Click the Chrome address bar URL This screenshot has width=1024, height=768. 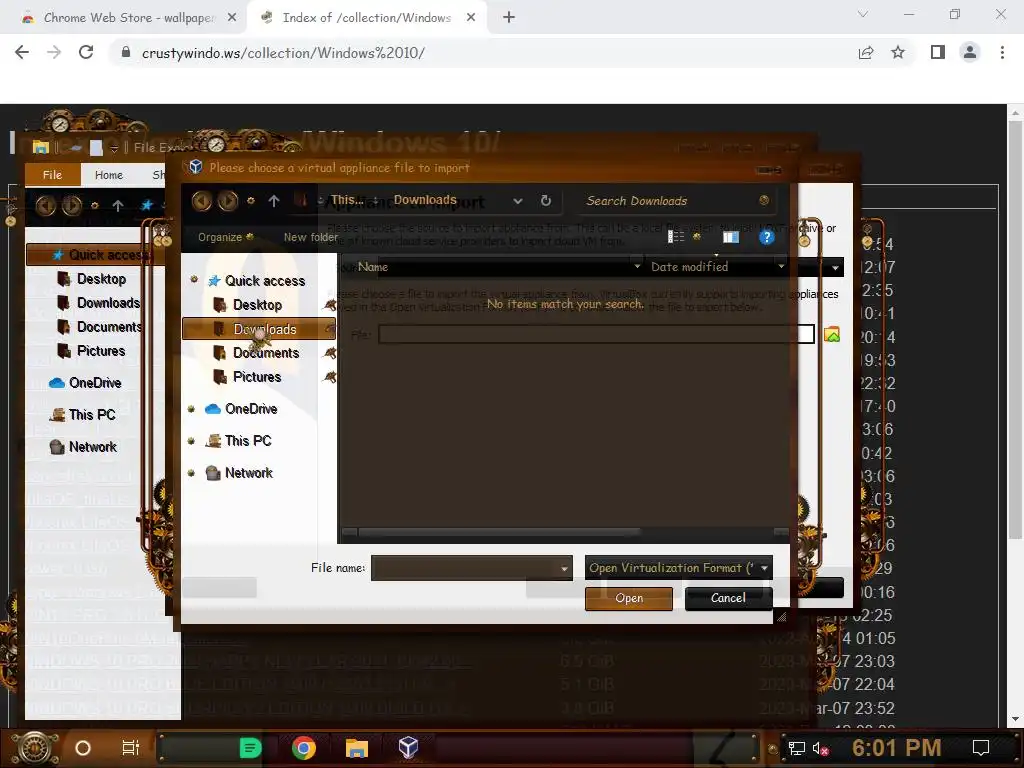pyautogui.click(x=283, y=53)
